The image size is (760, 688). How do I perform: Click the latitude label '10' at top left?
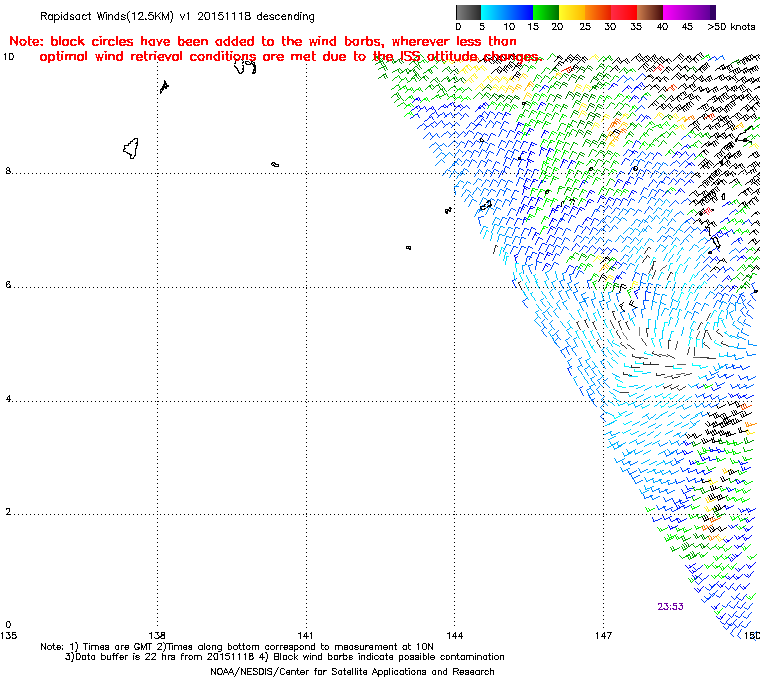click(9, 57)
